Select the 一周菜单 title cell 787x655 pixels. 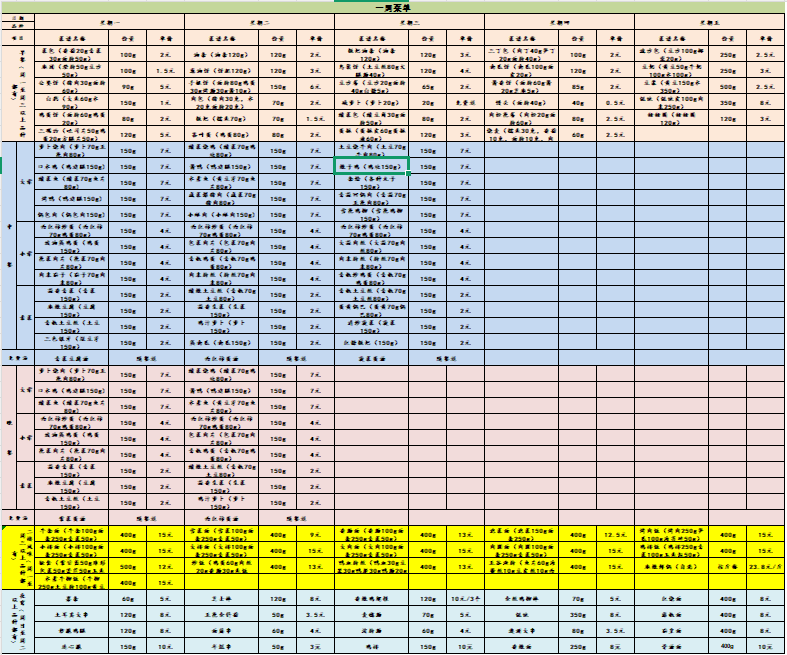pos(393,7)
